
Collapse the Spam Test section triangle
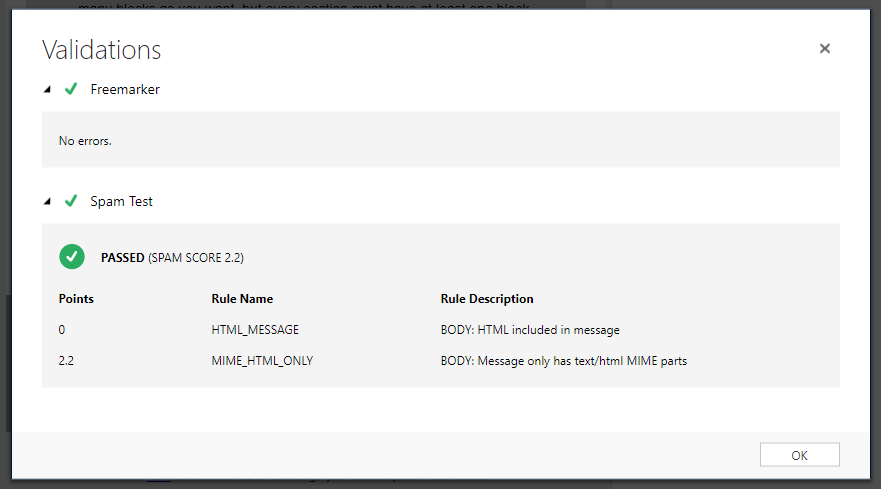47,202
